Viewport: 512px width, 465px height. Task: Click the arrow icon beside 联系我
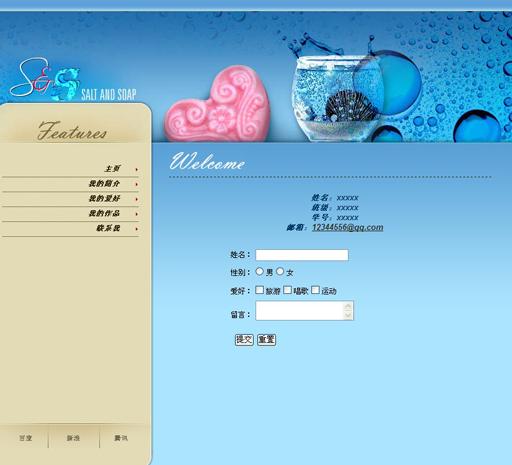(137, 229)
